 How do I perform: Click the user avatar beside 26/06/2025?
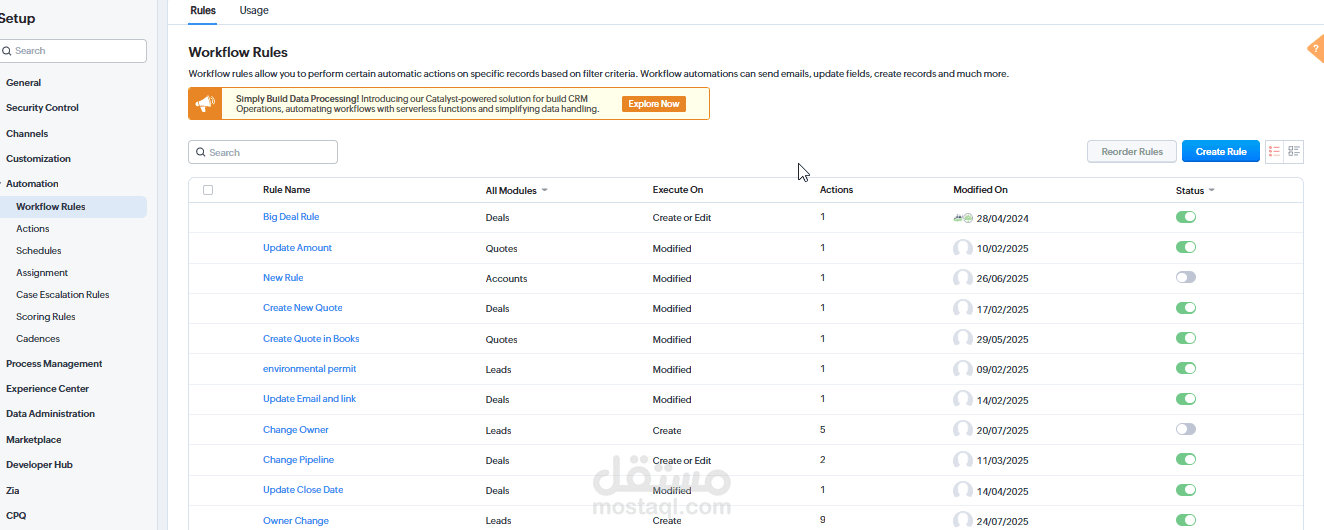[963, 278]
